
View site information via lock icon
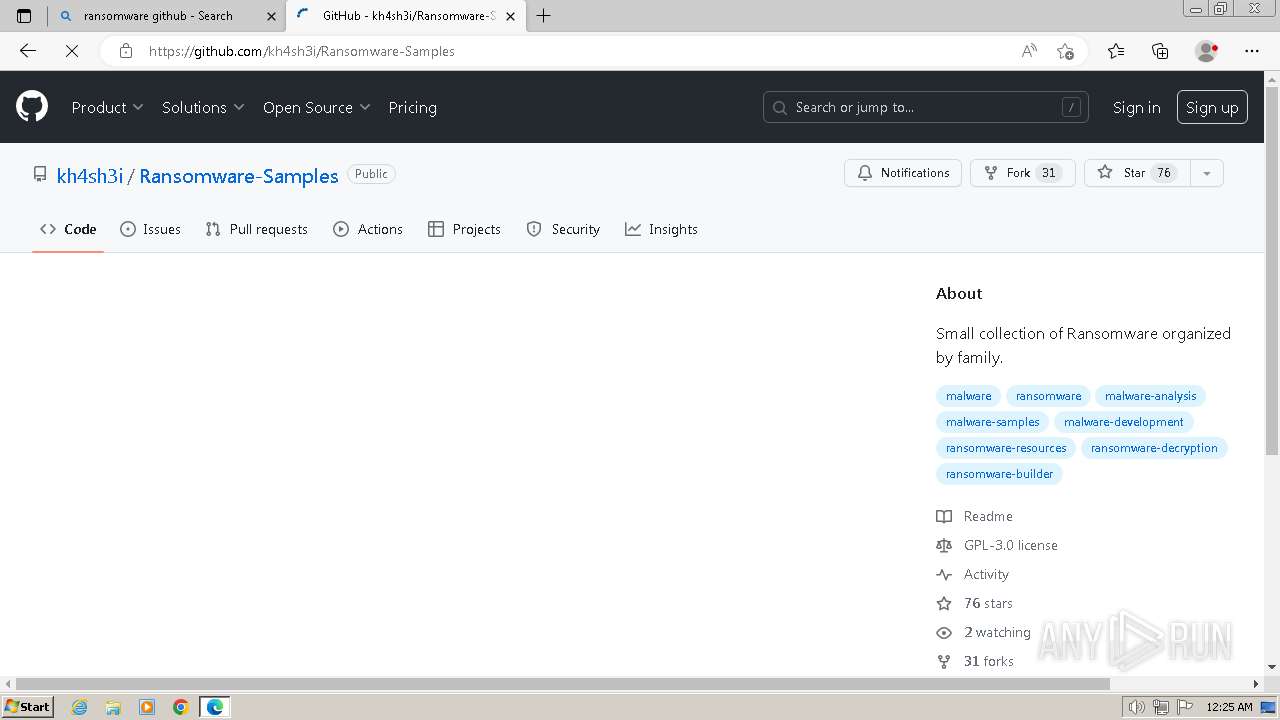126,51
